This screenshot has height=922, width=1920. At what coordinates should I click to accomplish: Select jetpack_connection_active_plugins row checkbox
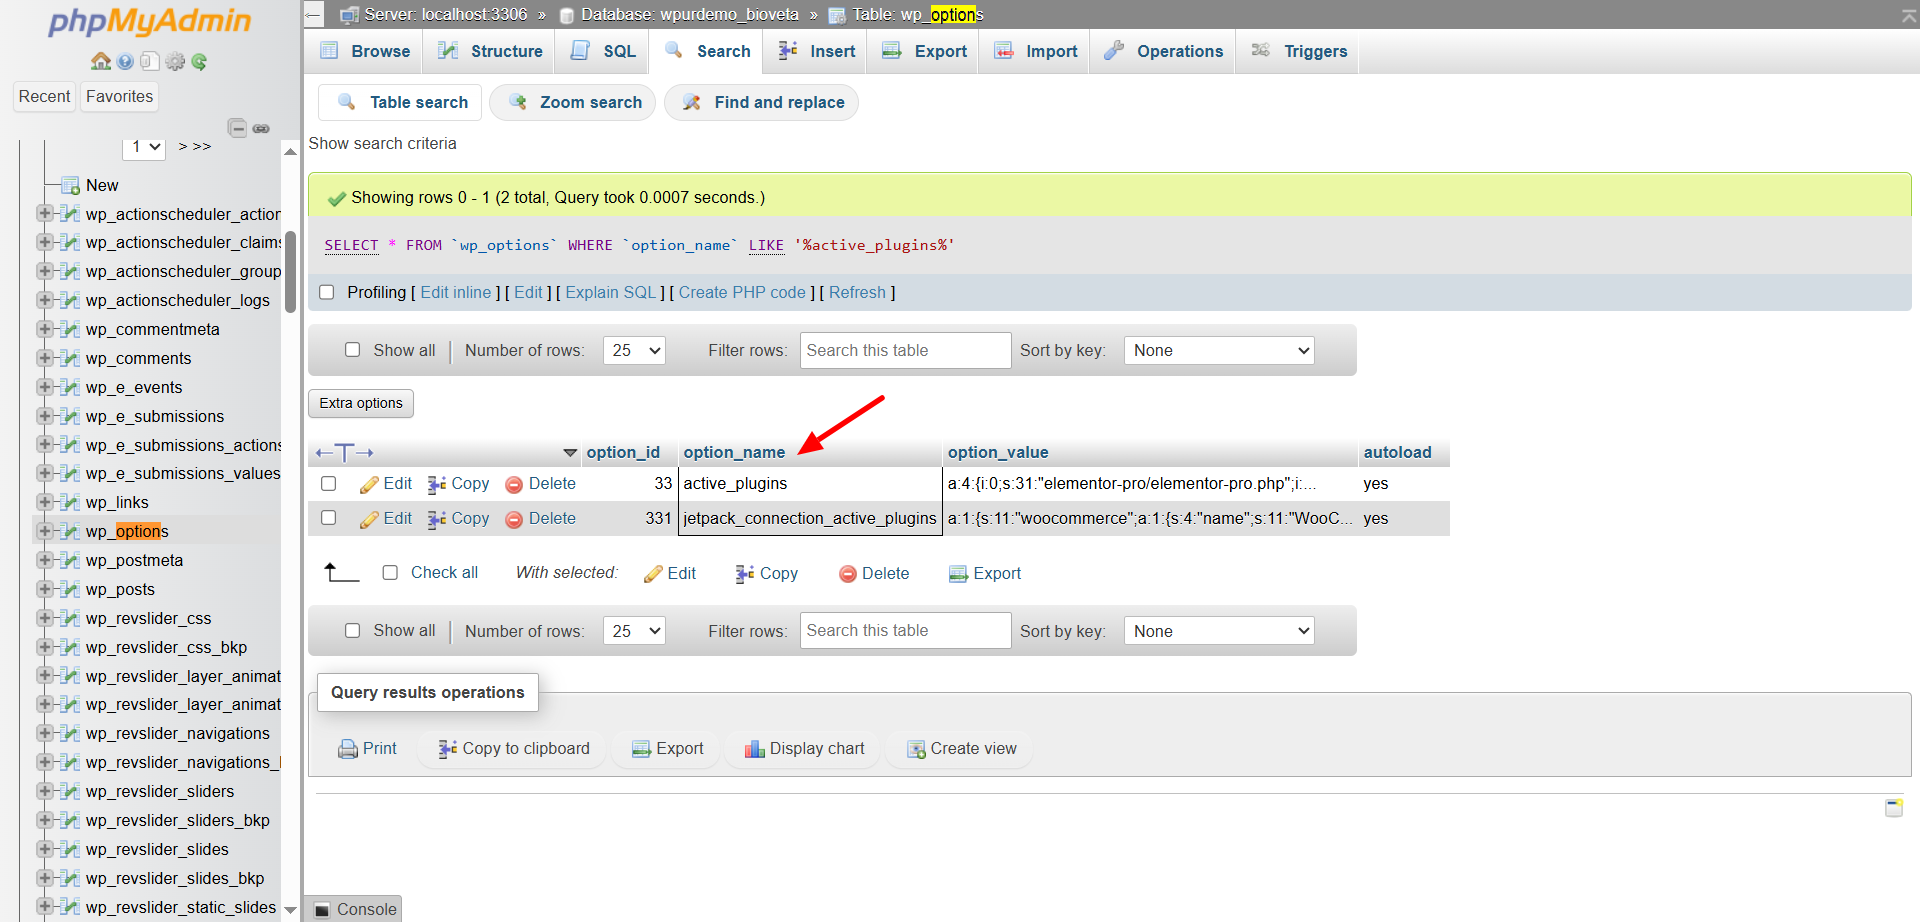(x=328, y=518)
